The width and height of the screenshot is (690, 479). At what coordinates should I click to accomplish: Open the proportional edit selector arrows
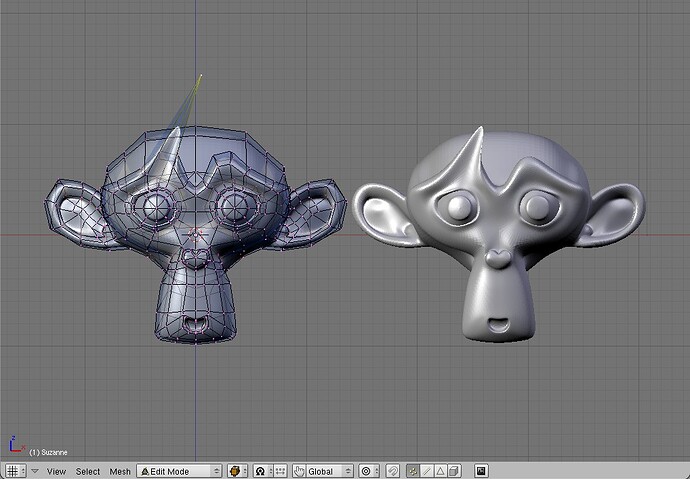tap(377, 471)
